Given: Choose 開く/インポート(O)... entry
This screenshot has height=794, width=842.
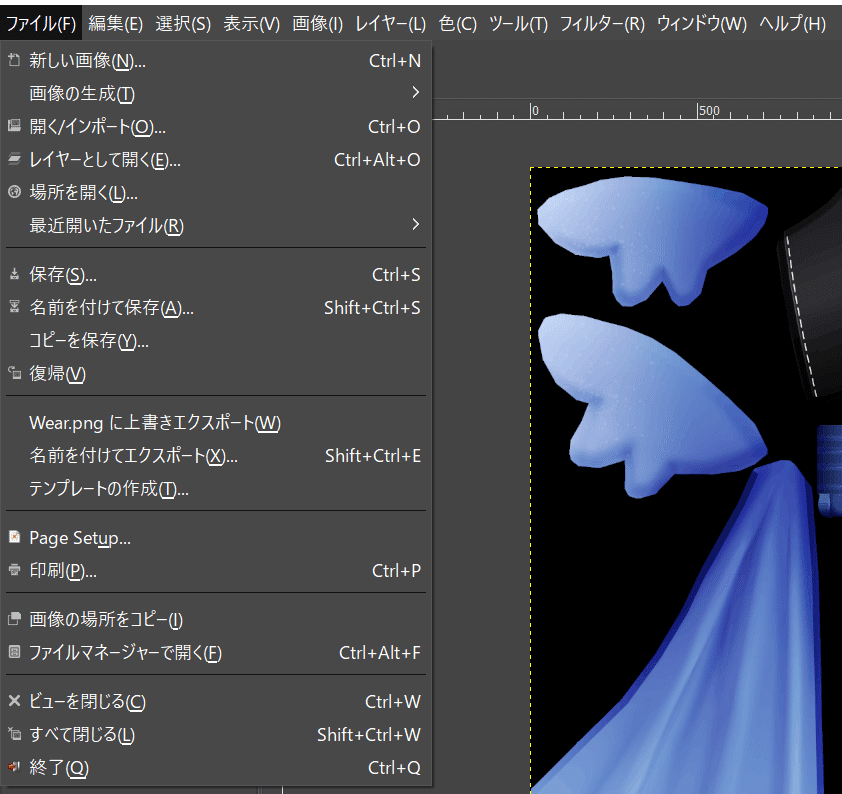Looking at the screenshot, I should (216, 127).
